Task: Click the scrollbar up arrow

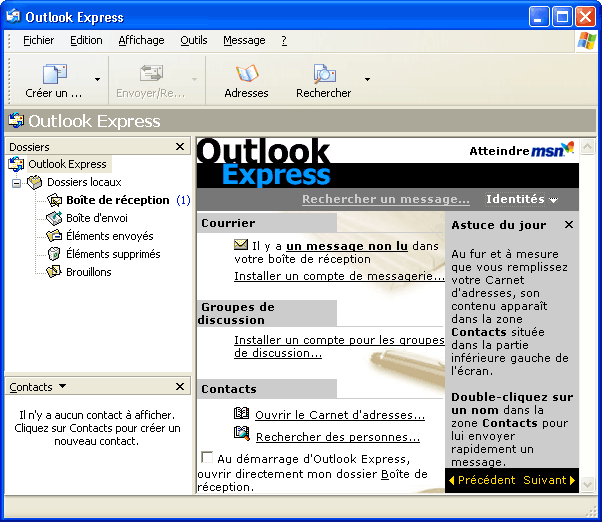Action: (x=587, y=146)
